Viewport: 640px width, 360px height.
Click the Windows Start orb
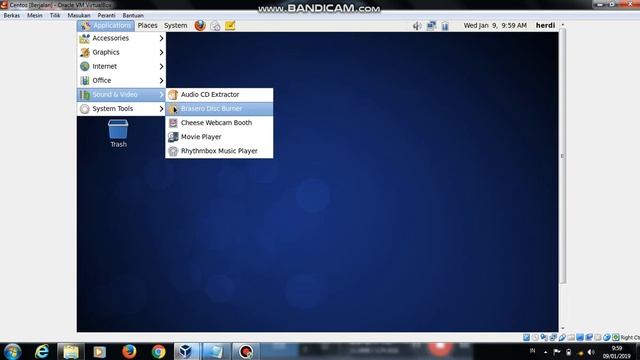pyautogui.click(x=12, y=351)
